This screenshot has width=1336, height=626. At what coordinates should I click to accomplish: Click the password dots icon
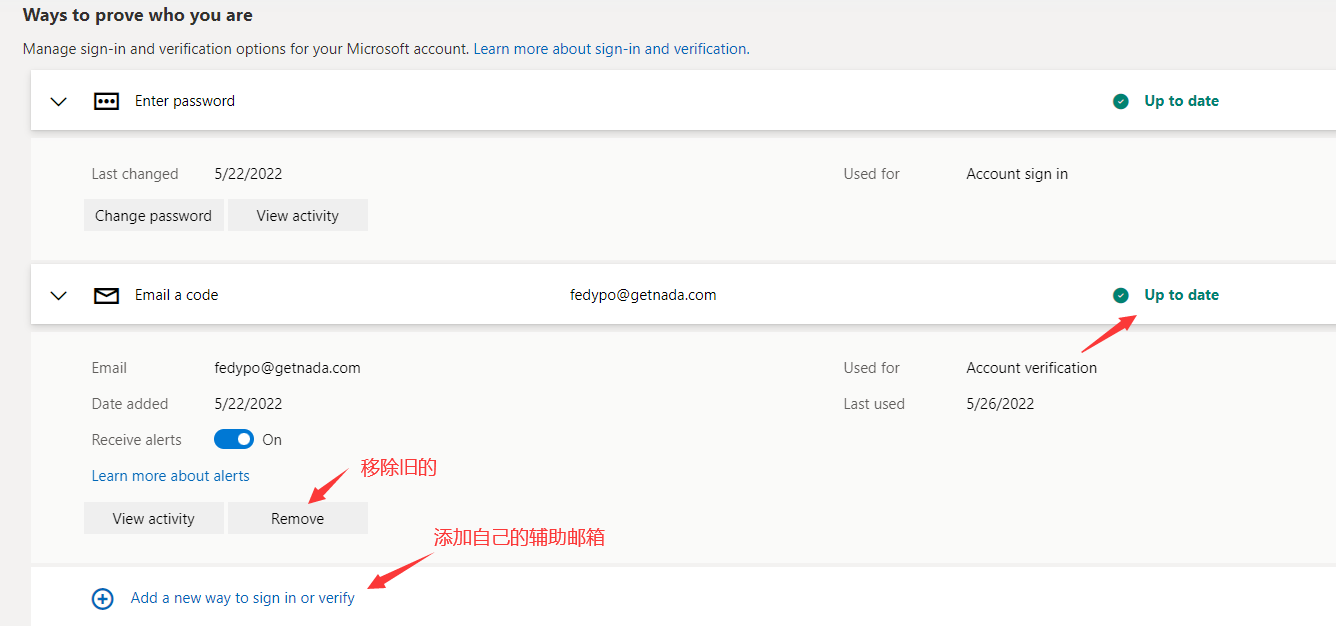pyautogui.click(x=106, y=101)
